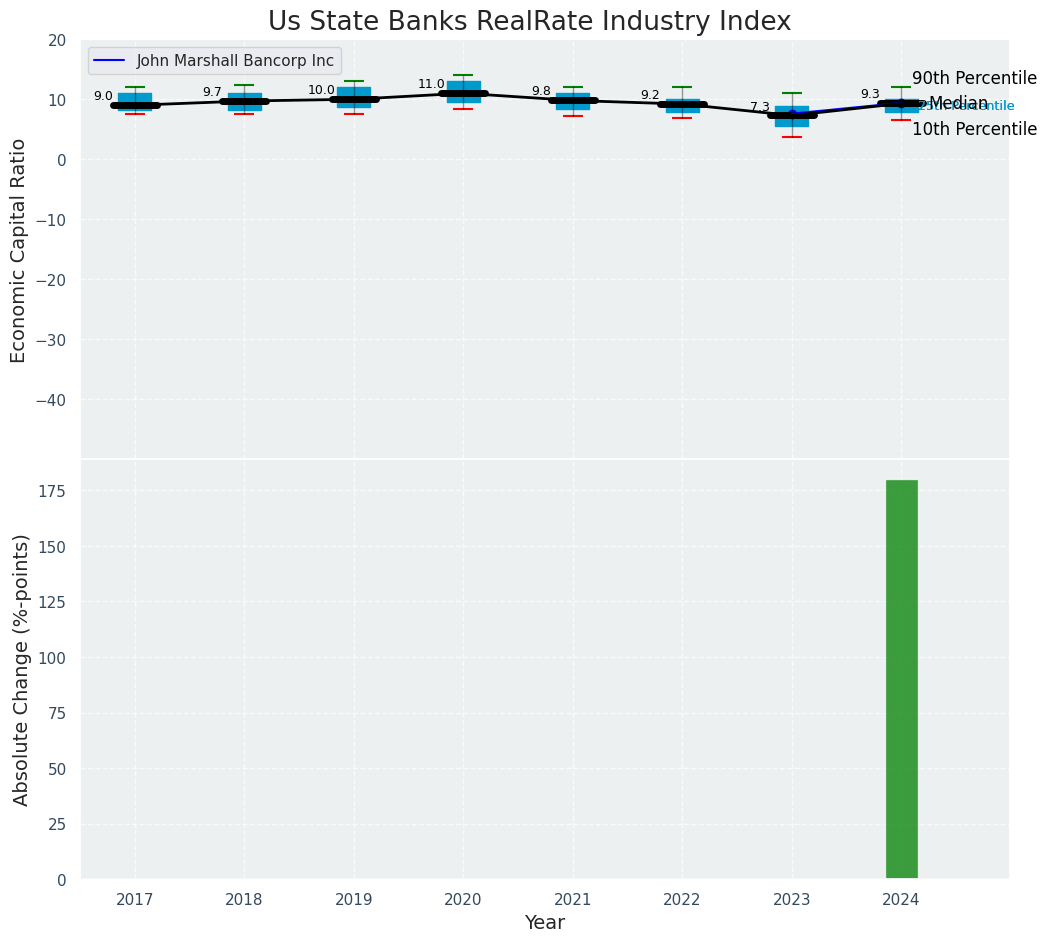1047x942 pixels.
Task: Click the blue line swatch in the legend
Action: (x=108, y=61)
